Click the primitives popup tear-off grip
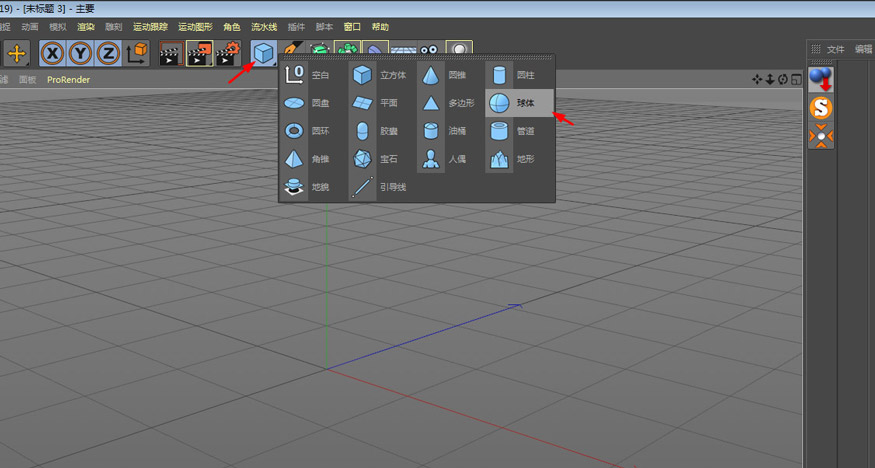 [x=417, y=57]
